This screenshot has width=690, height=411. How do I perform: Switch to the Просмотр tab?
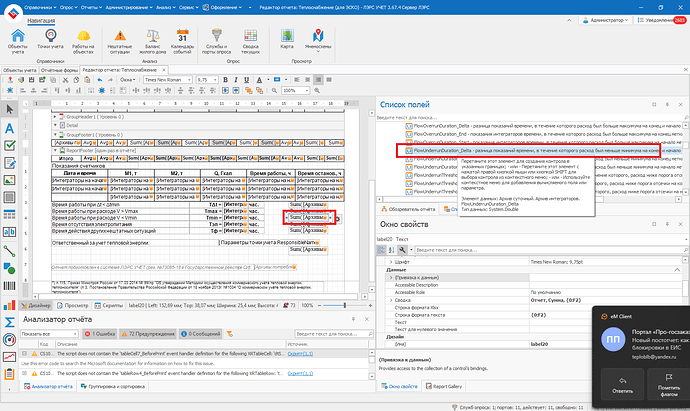(73, 305)
